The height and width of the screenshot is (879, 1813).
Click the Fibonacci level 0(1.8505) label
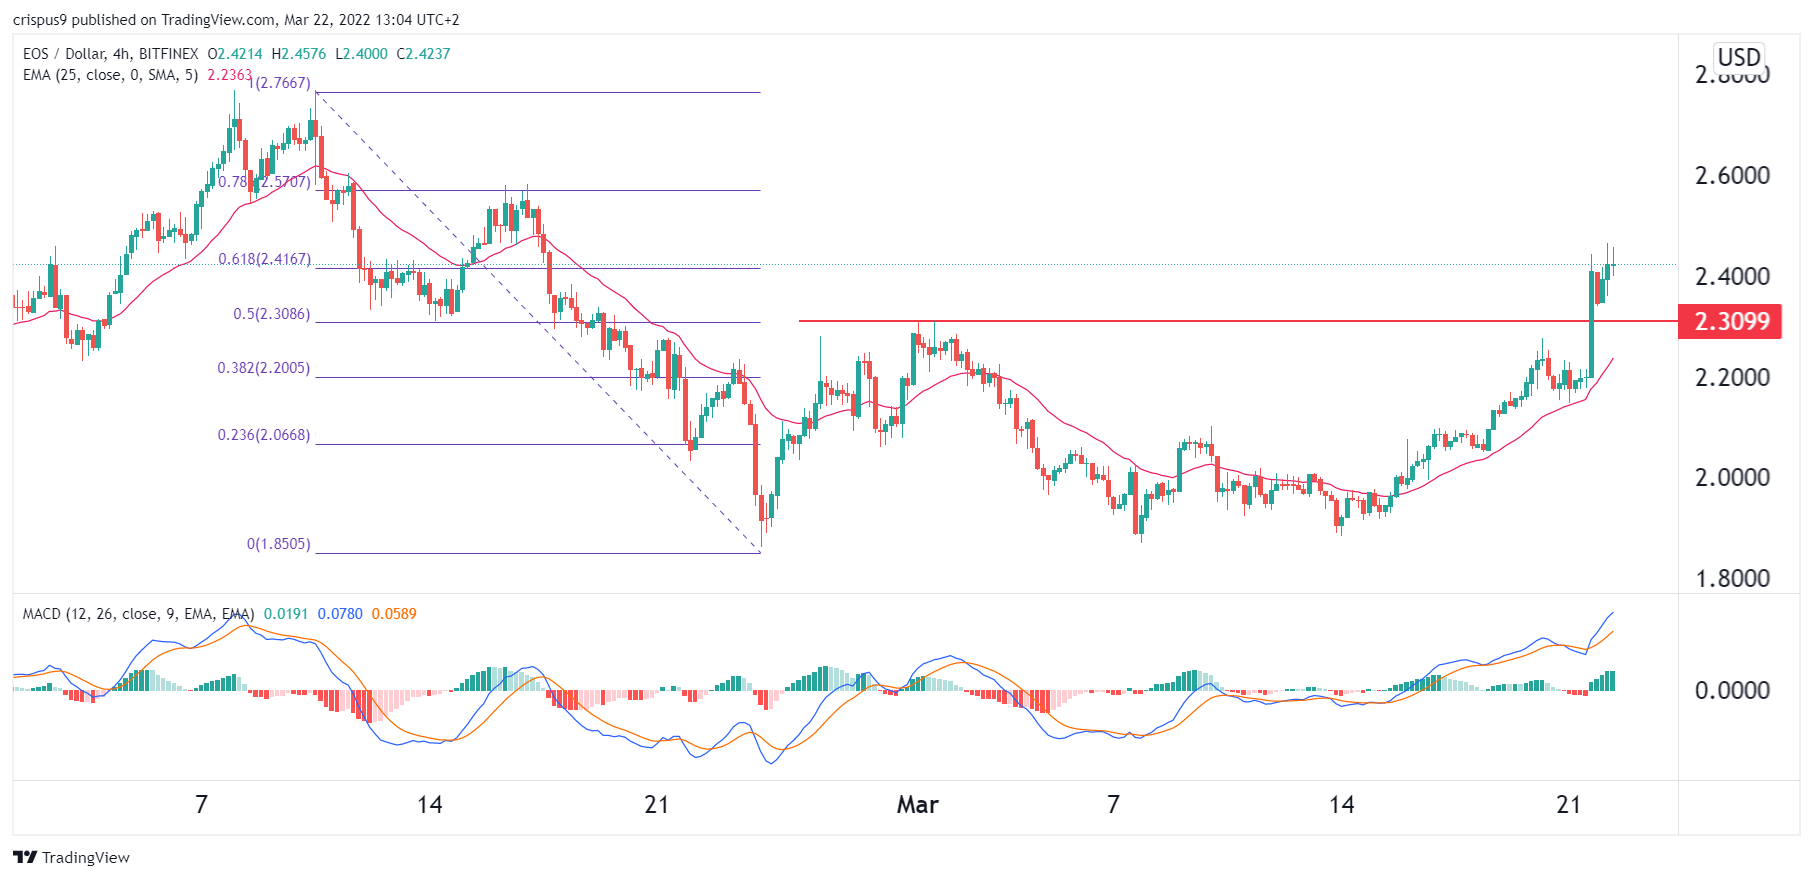click(278, 544)
